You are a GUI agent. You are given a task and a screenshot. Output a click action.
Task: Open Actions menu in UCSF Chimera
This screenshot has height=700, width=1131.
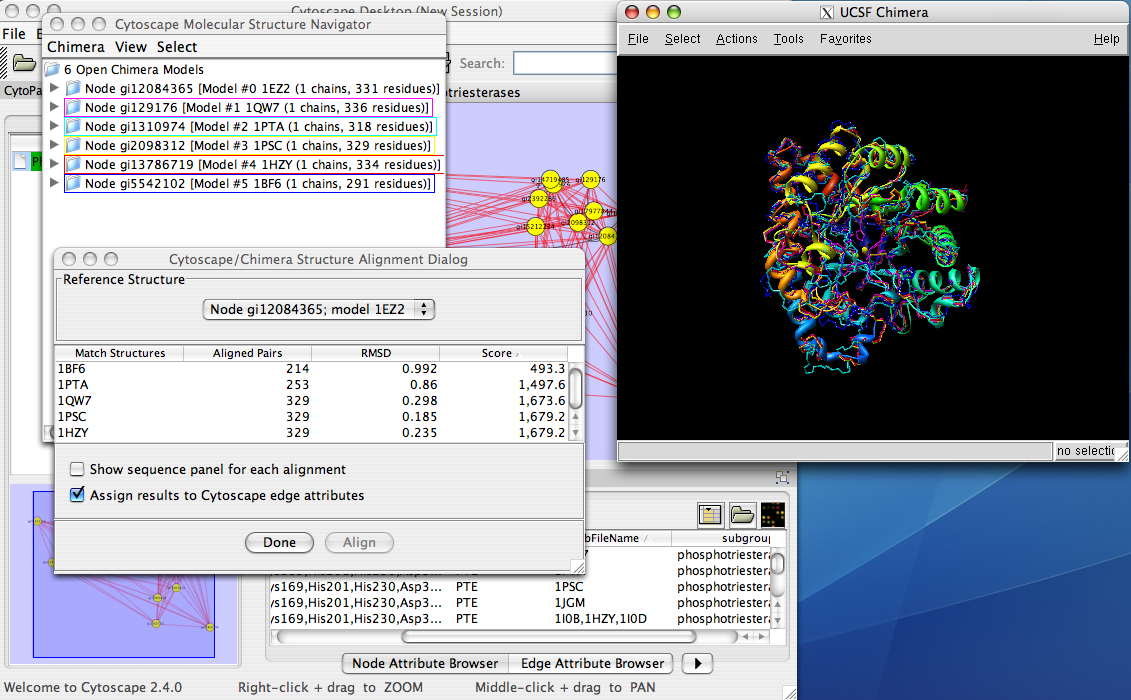pos(736,39)
